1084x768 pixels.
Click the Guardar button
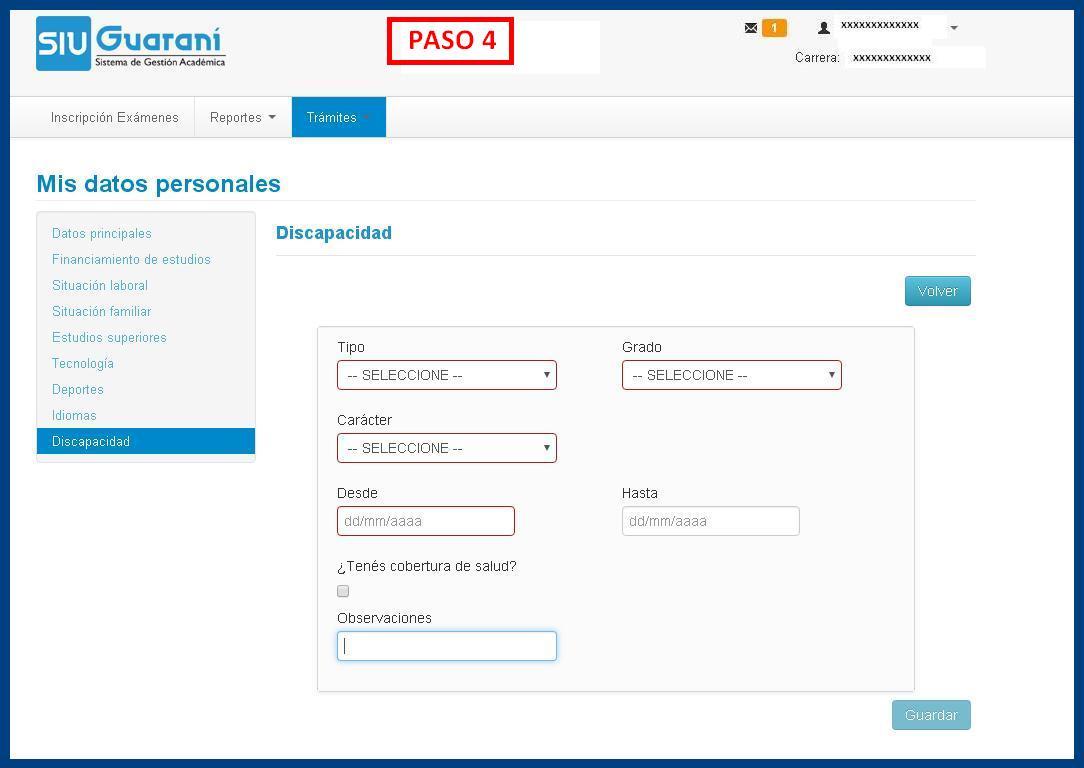coord(931,715)
